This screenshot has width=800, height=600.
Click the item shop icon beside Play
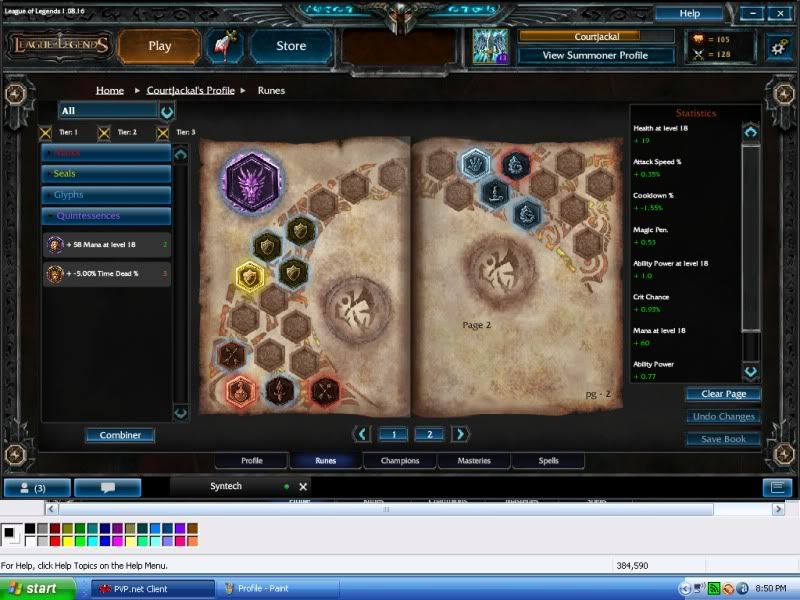(x=223, y=46)
